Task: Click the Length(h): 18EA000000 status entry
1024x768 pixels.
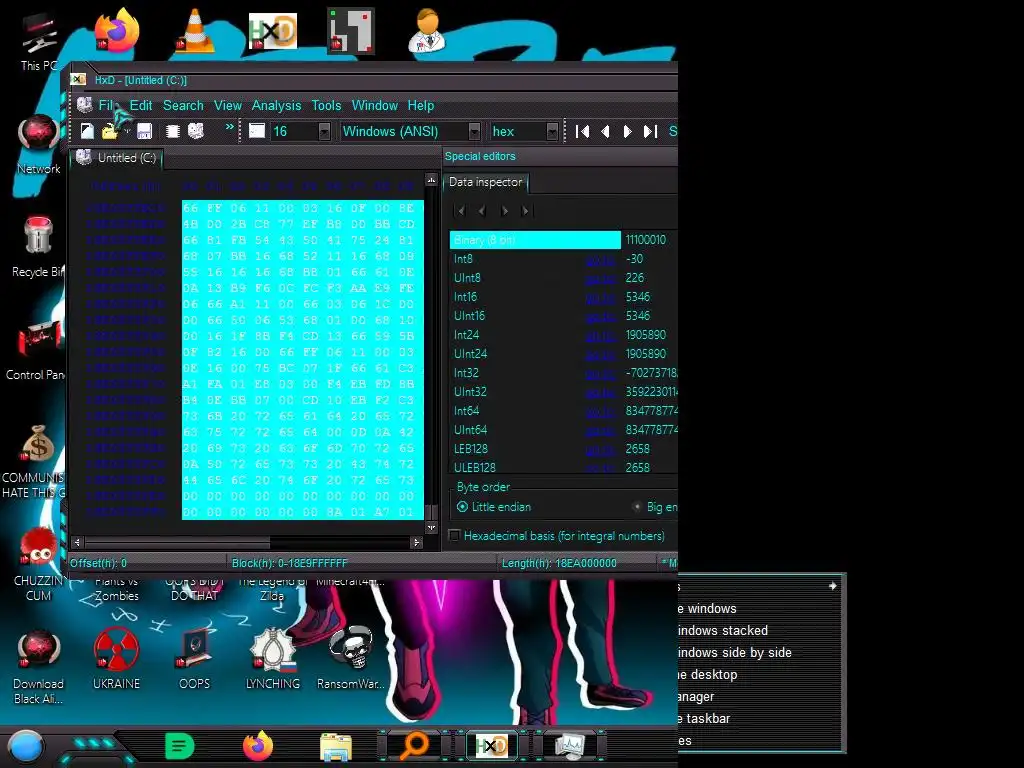Action: (x=558, y=563)
